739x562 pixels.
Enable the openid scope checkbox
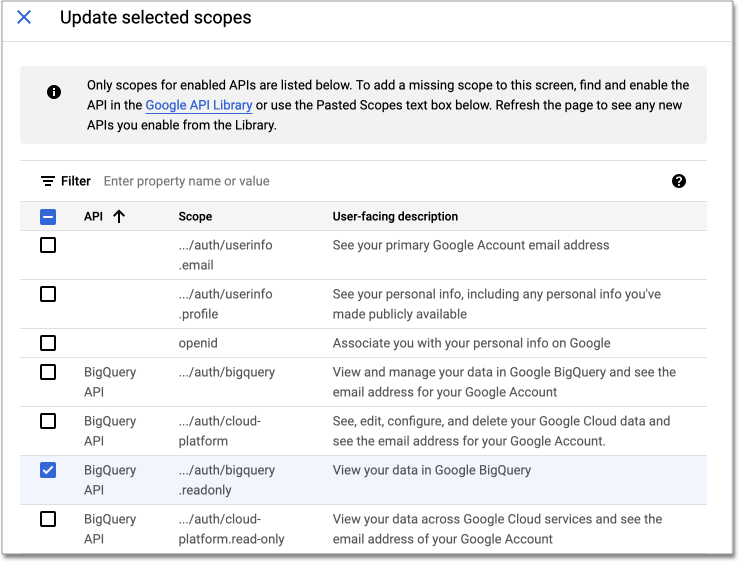[x=48, y=343]
